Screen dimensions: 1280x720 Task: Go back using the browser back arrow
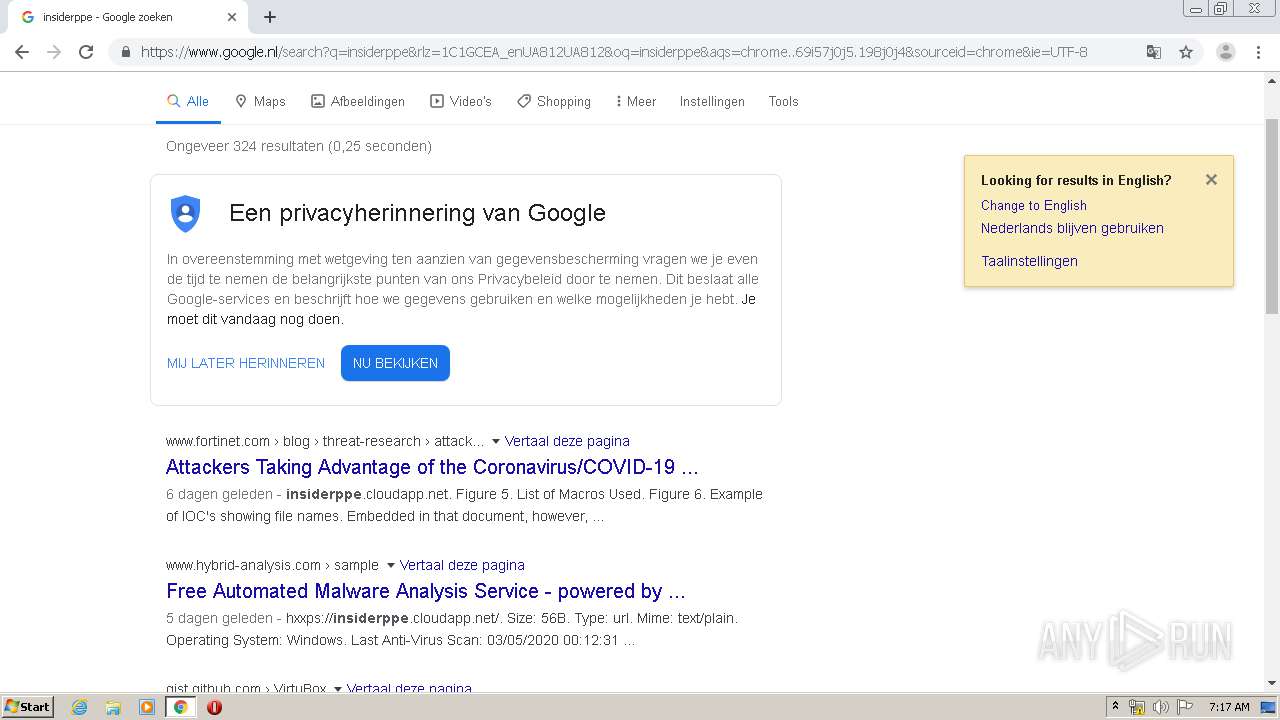pos(22,52)
